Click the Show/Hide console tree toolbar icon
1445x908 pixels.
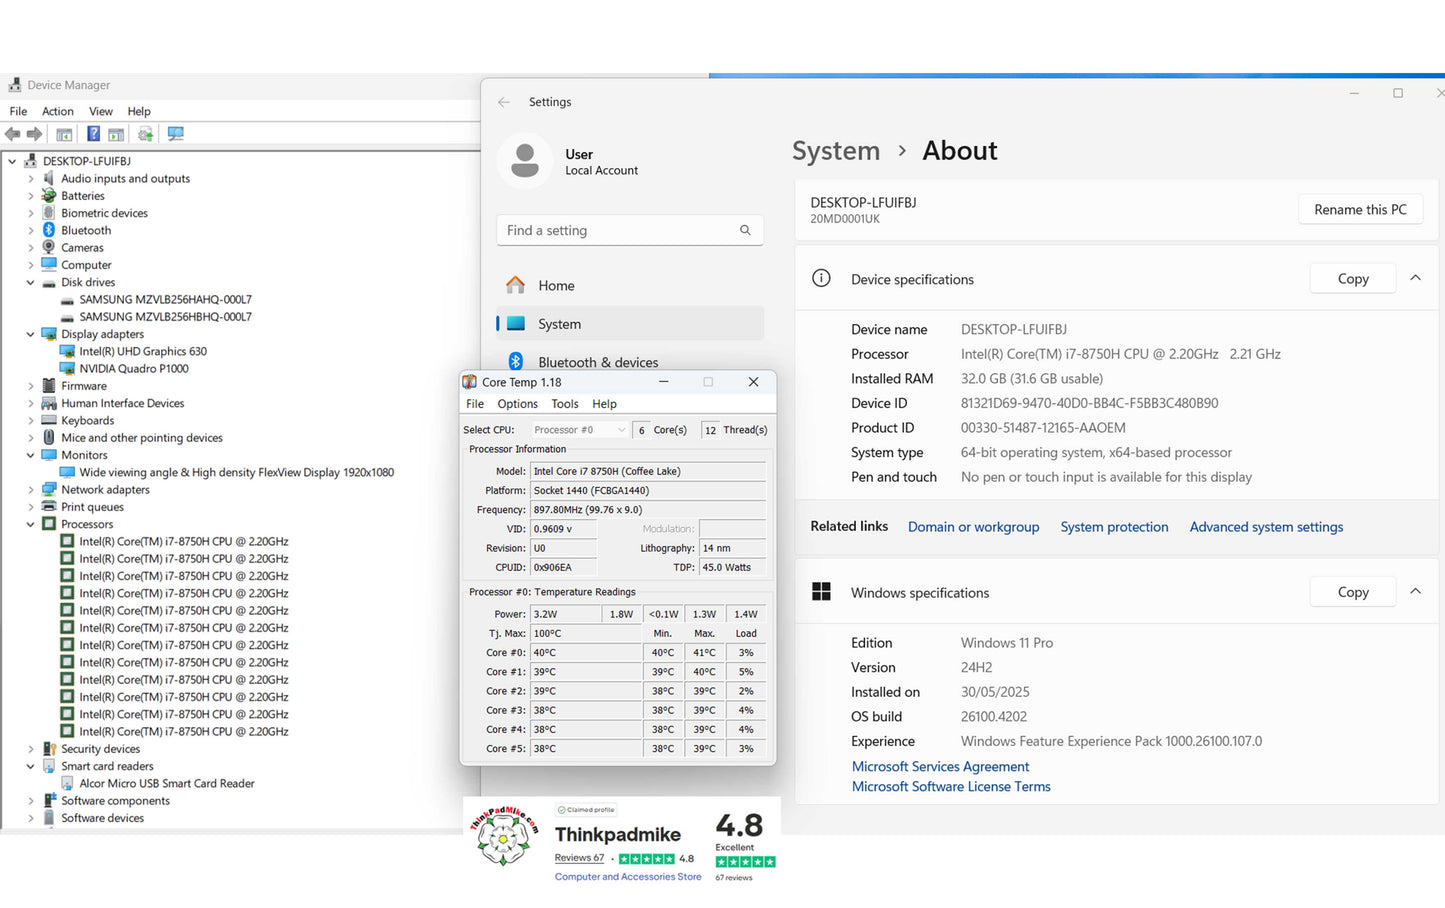[x=64, y=134]
